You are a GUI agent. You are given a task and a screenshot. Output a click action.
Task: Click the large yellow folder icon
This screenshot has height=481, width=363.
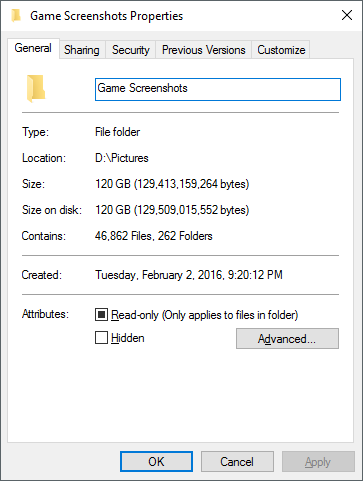pos(36,89)
